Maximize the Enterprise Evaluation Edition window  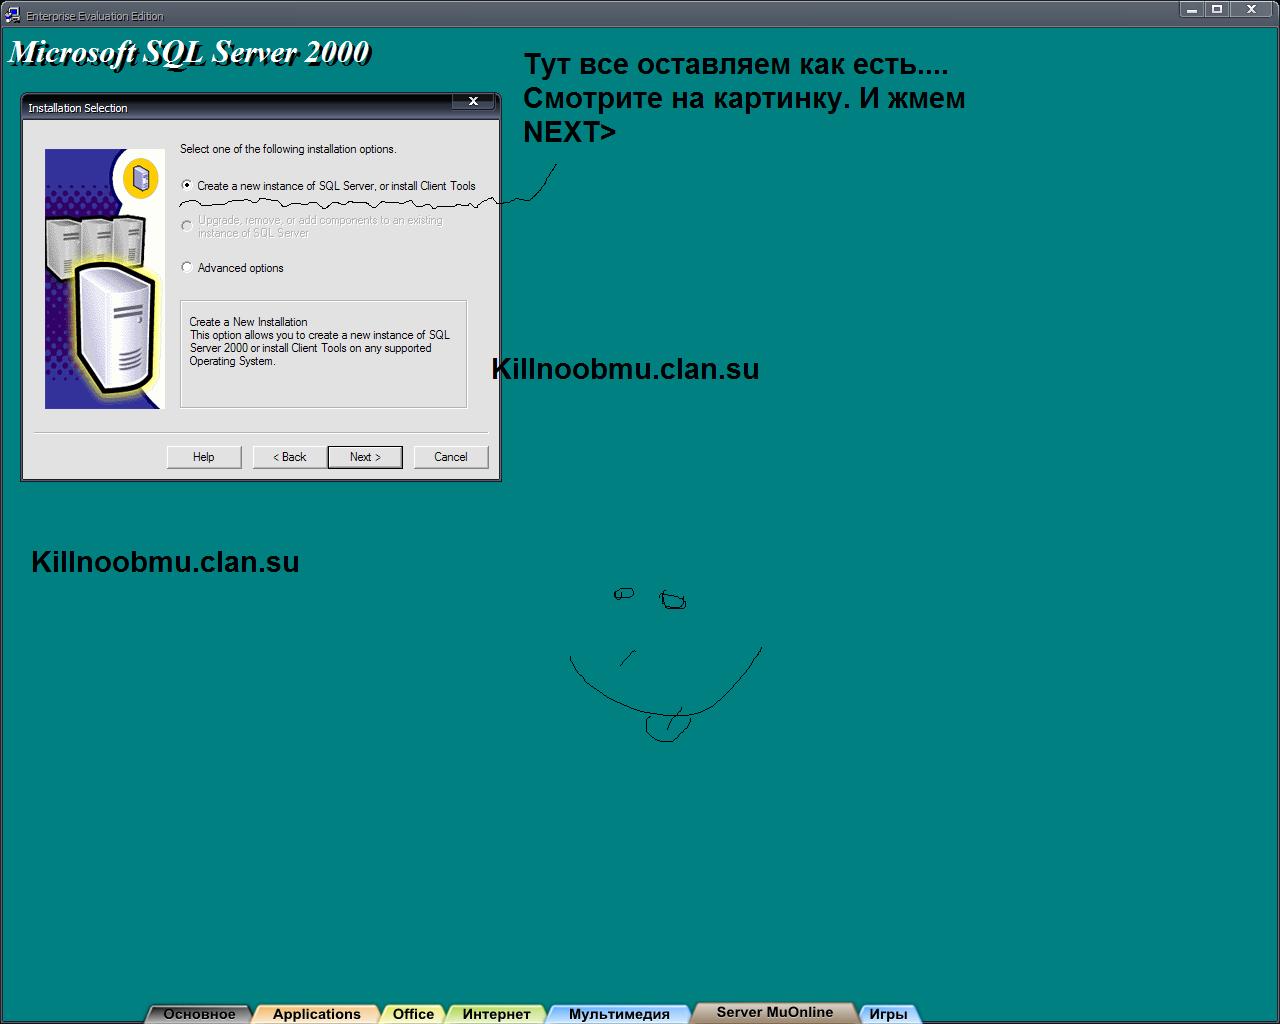point(1217,10)
